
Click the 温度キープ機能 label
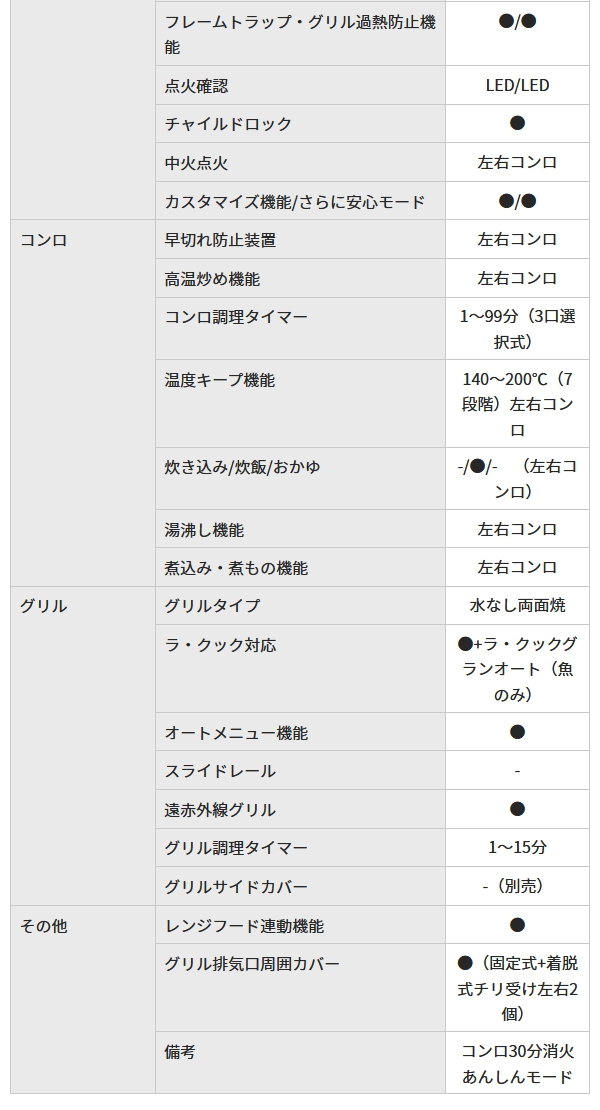220,380
